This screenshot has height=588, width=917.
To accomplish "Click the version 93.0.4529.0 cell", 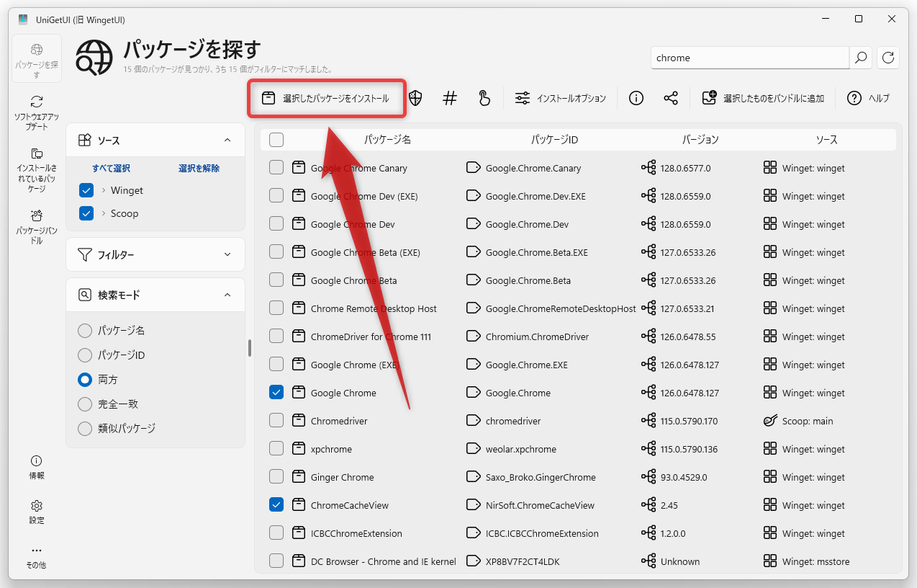I will point(684,477).
